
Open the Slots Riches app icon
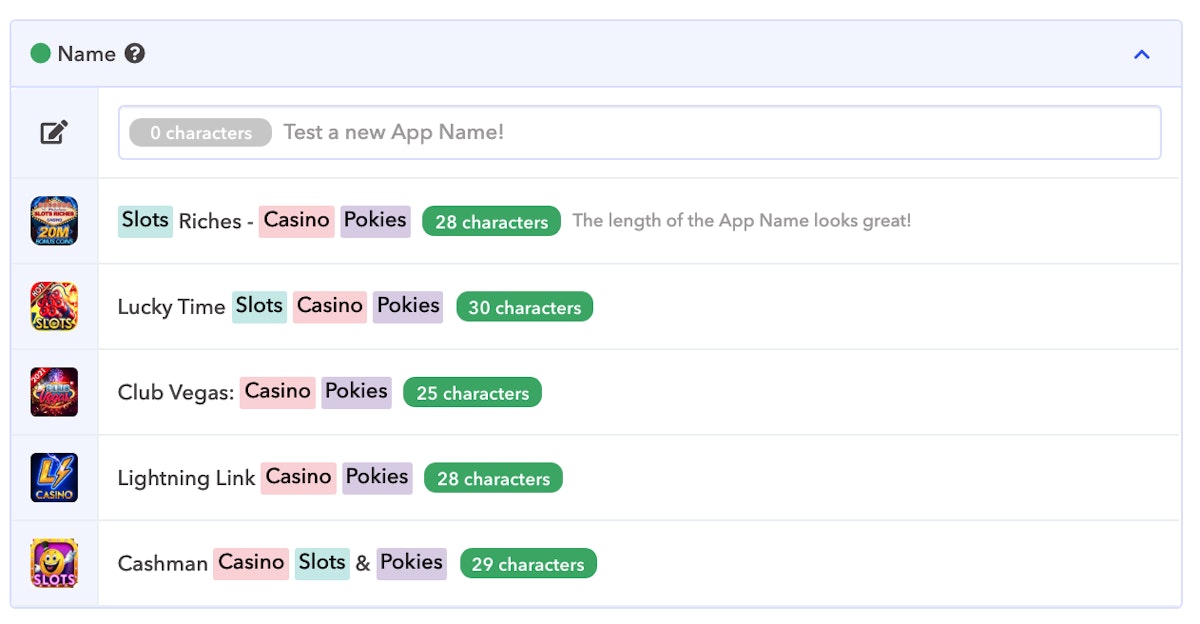click(54, 221)
